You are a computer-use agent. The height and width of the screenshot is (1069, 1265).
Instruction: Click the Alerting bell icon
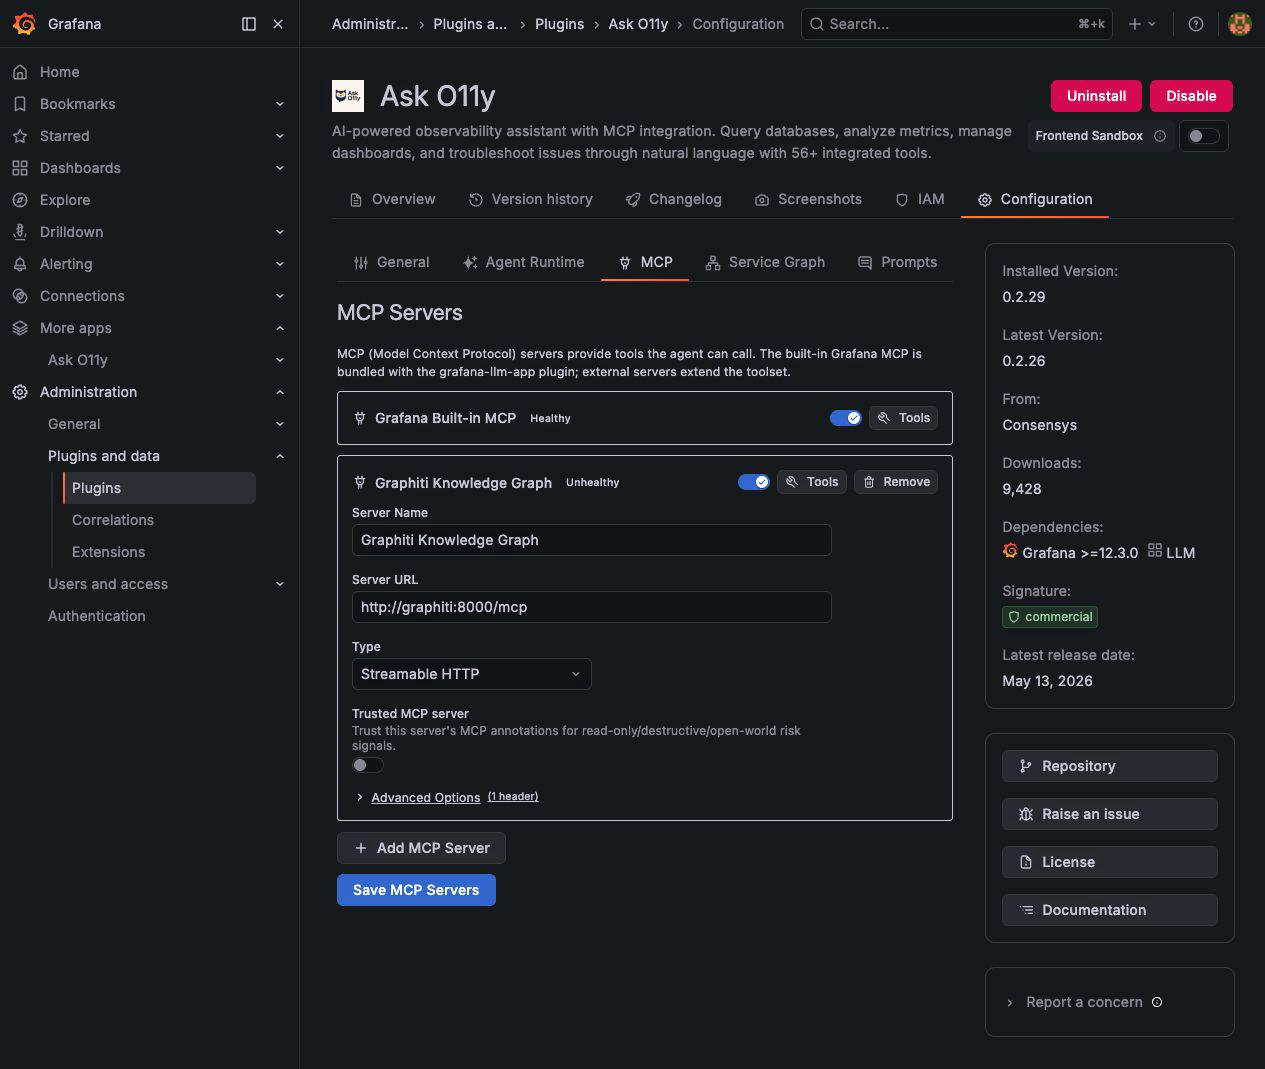click(x=20, y=264)
